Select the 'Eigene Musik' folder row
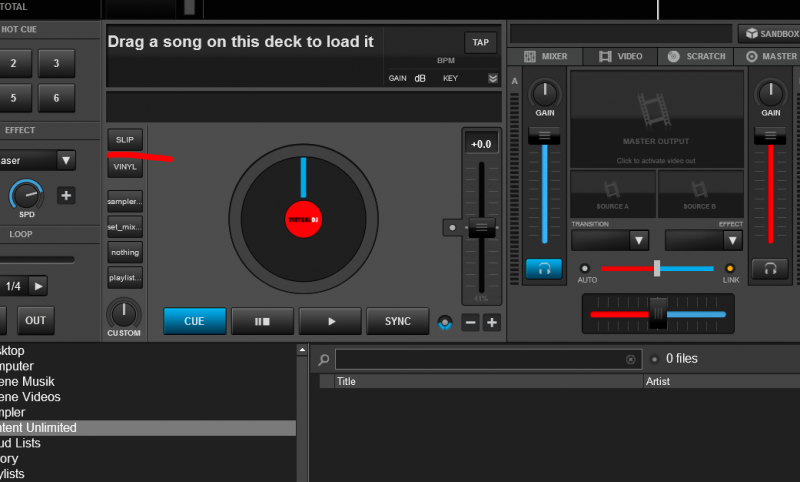The width and height of the screenshot is (800, 482). point(148,382)
